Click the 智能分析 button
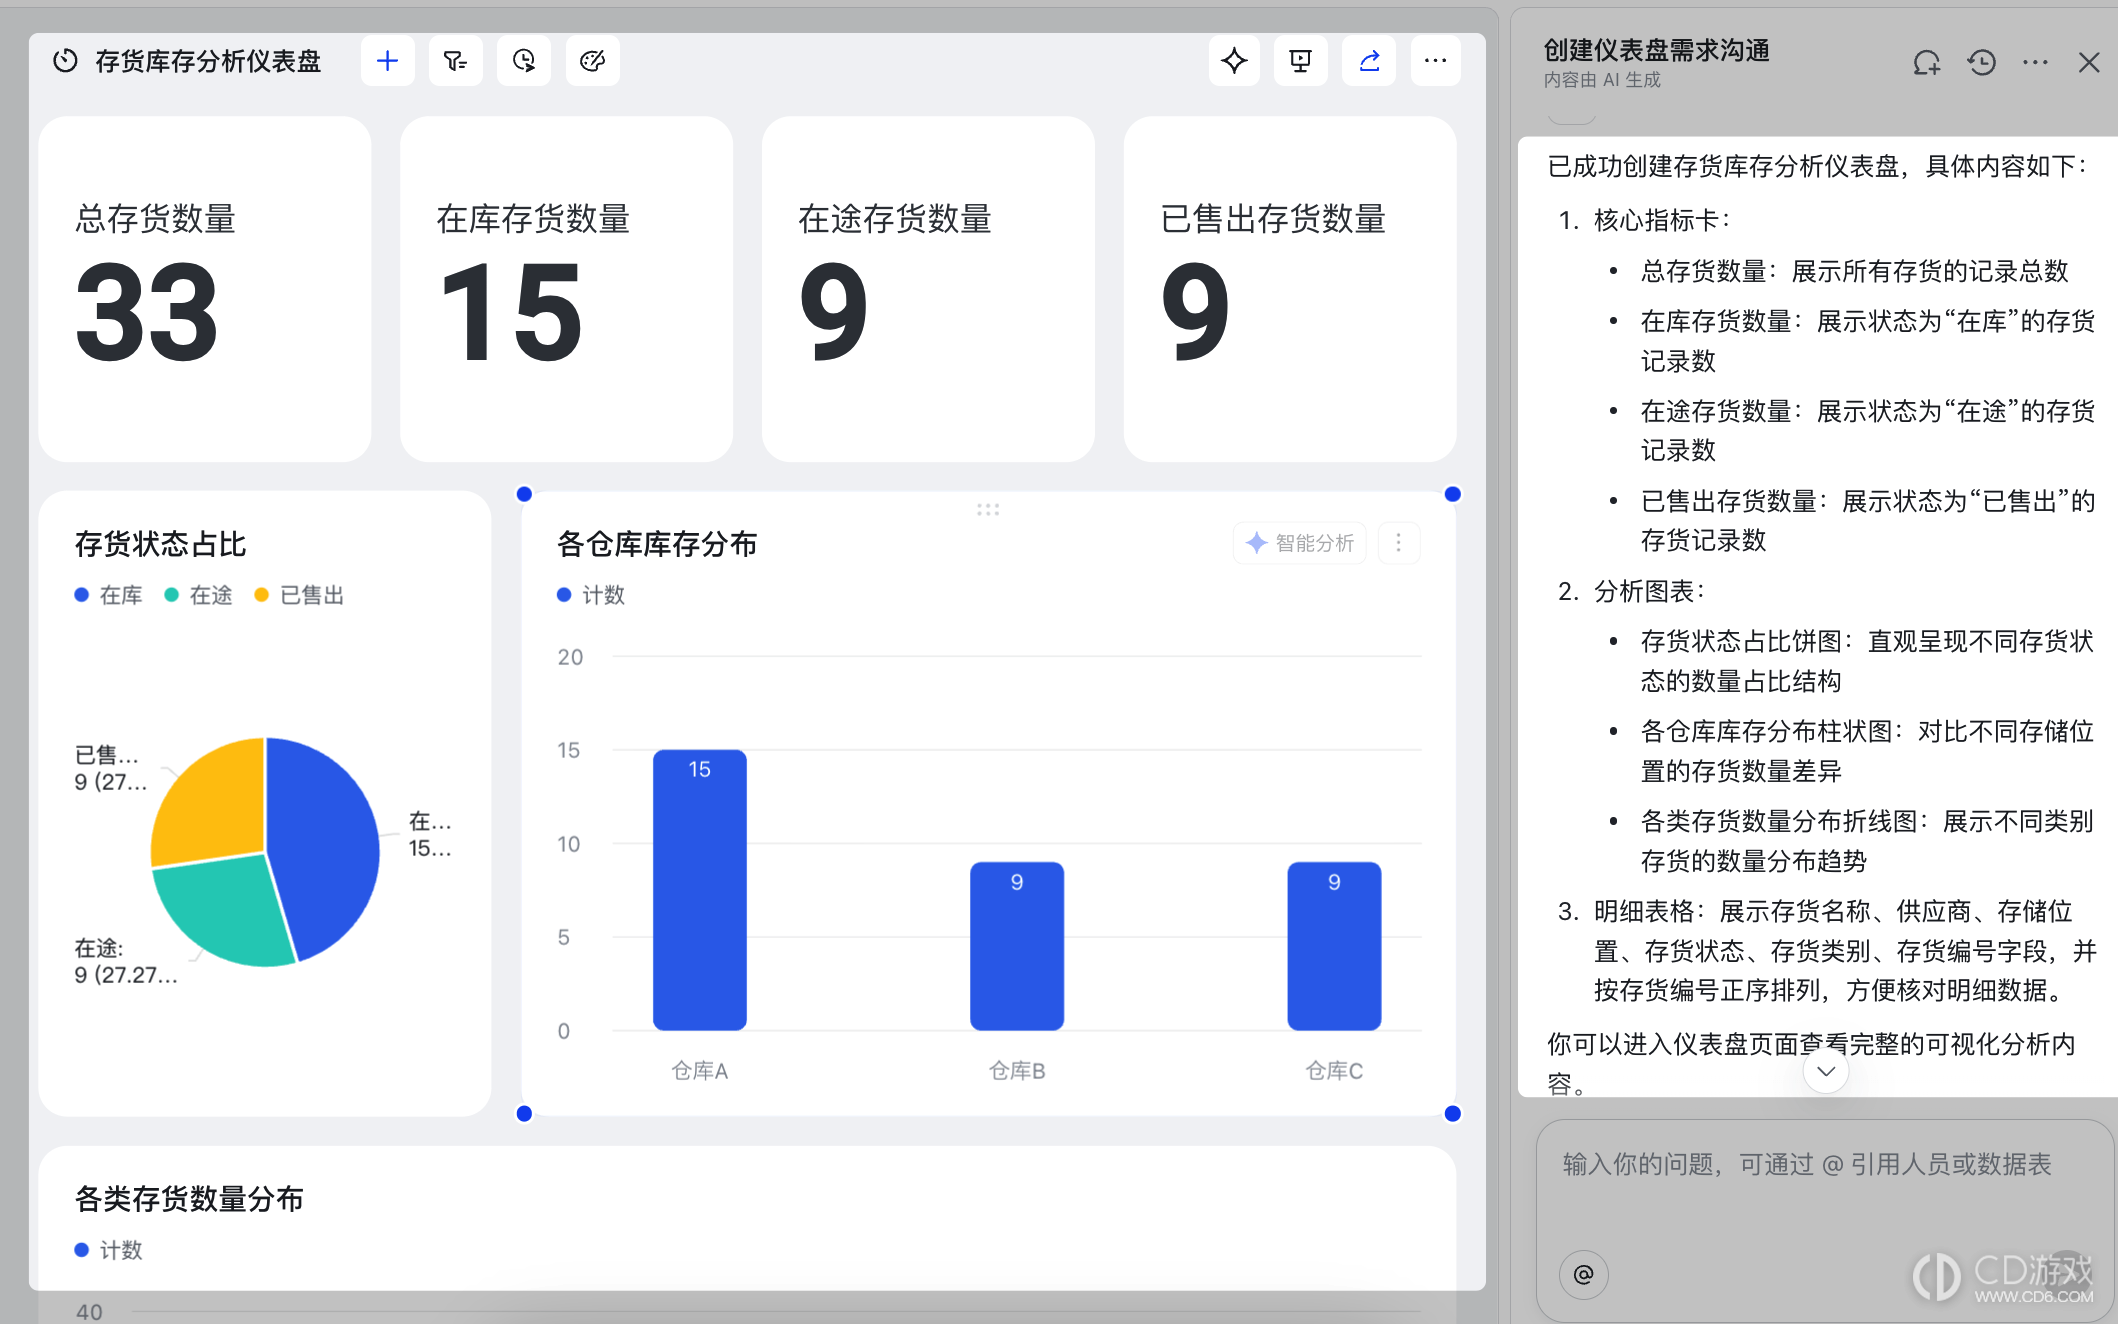 [x=1300, y=543]
